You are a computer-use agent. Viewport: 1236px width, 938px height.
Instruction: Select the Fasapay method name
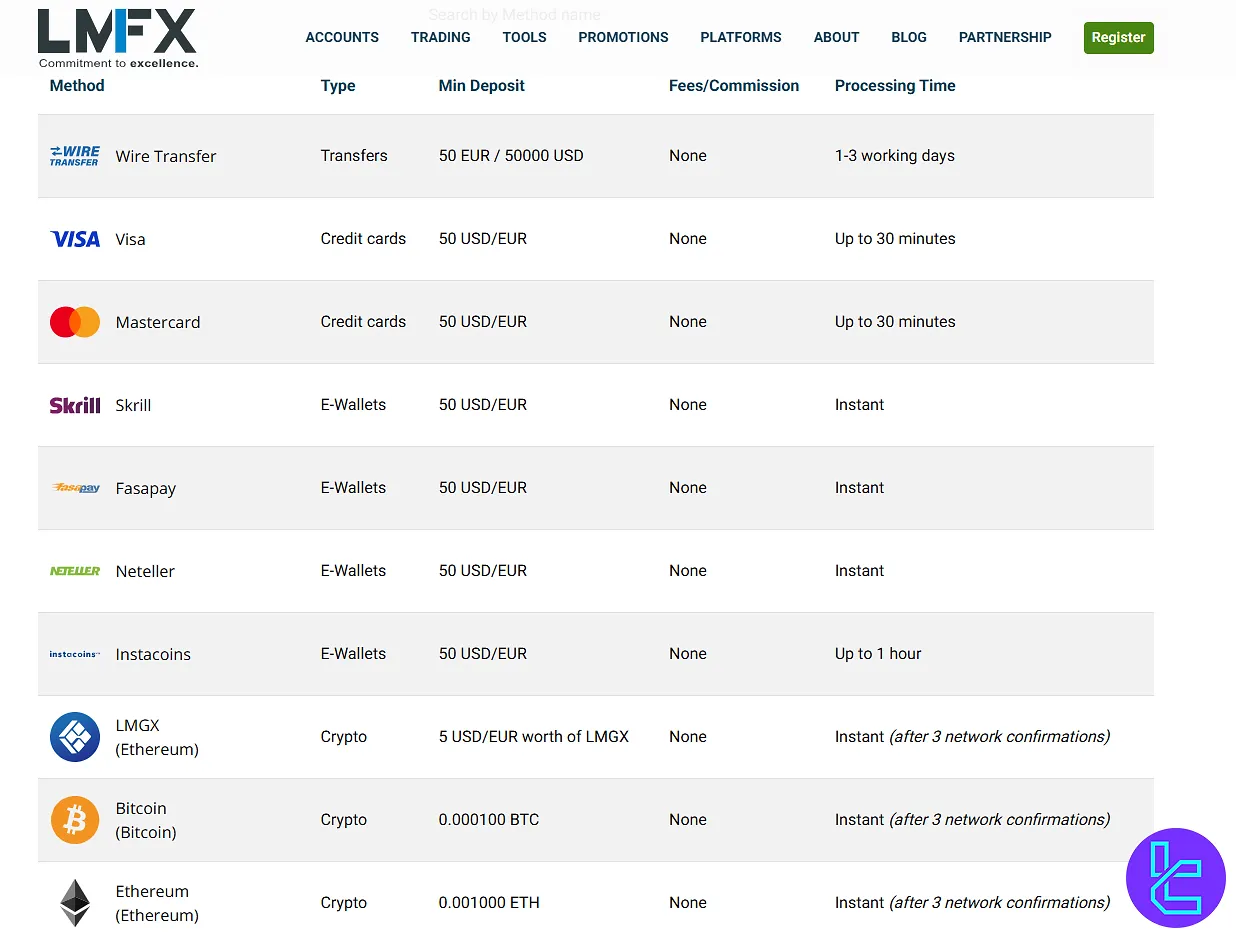(x=146, y=489)
